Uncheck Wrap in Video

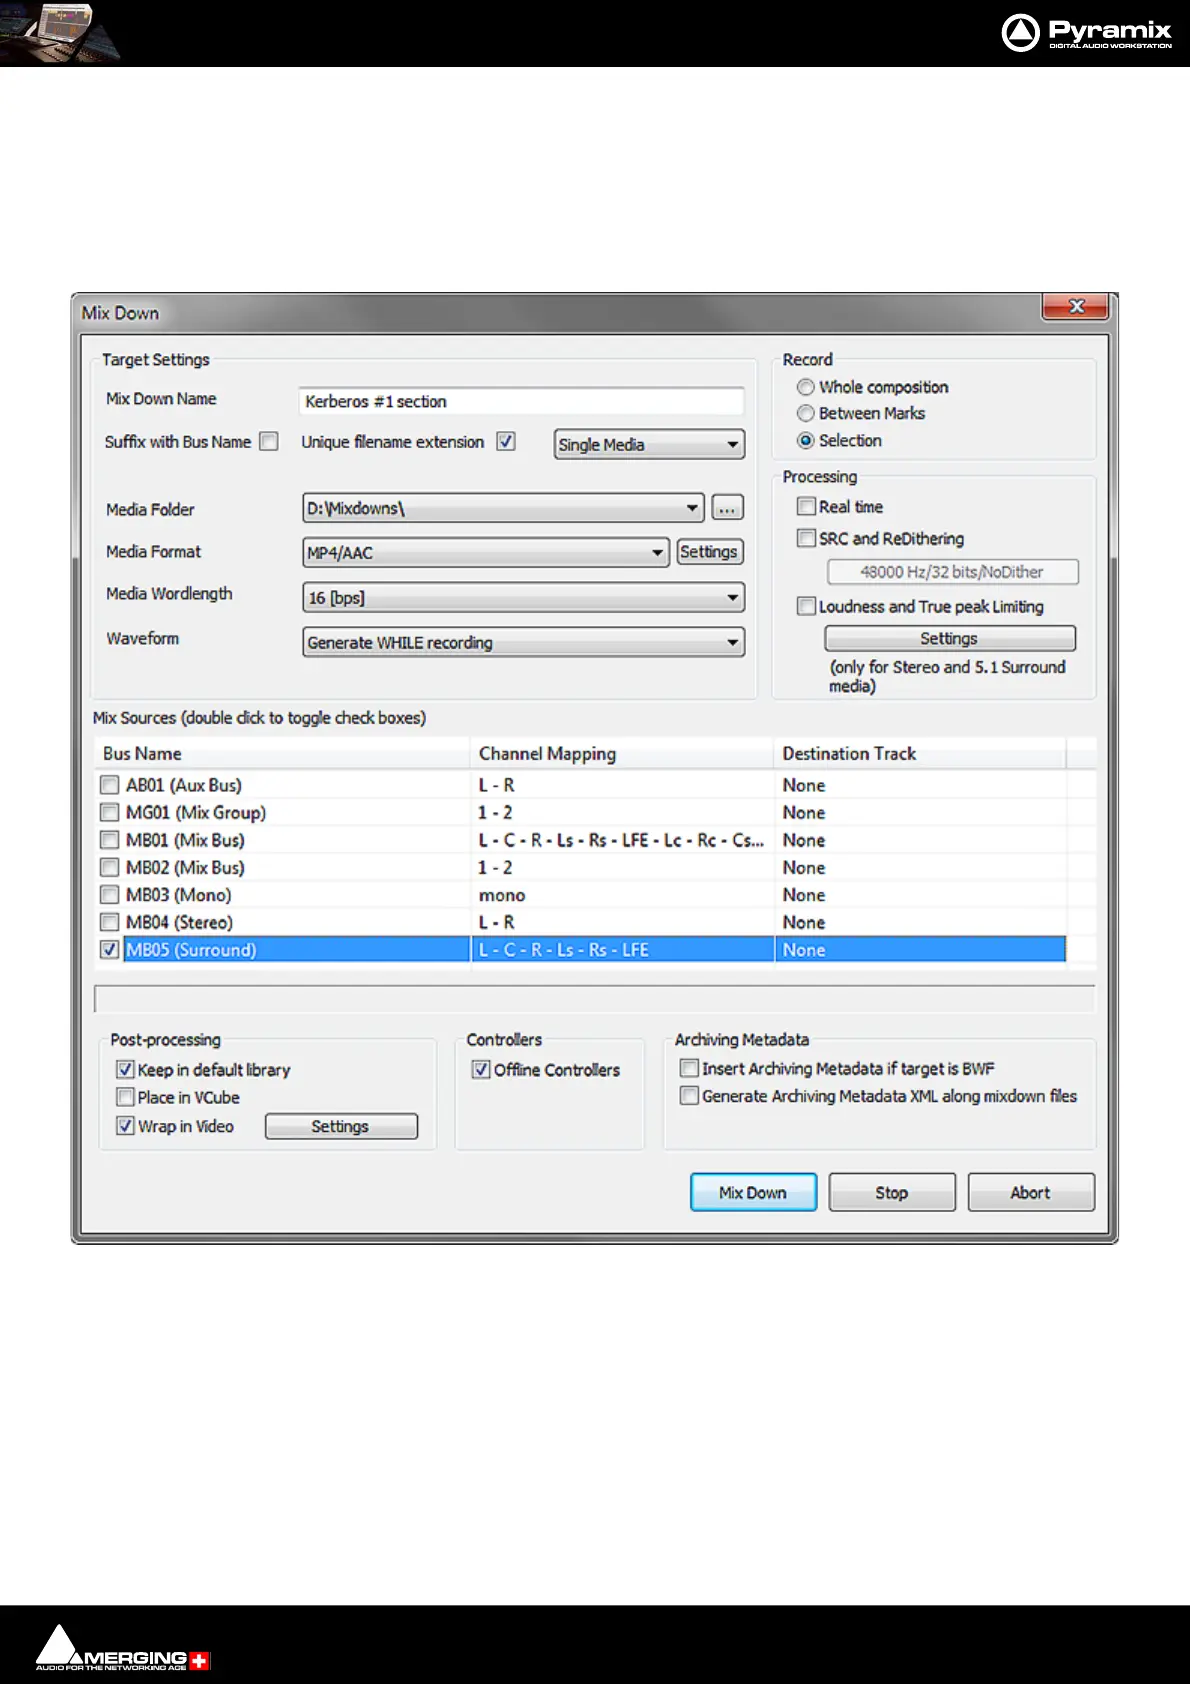coord(125,1126)
